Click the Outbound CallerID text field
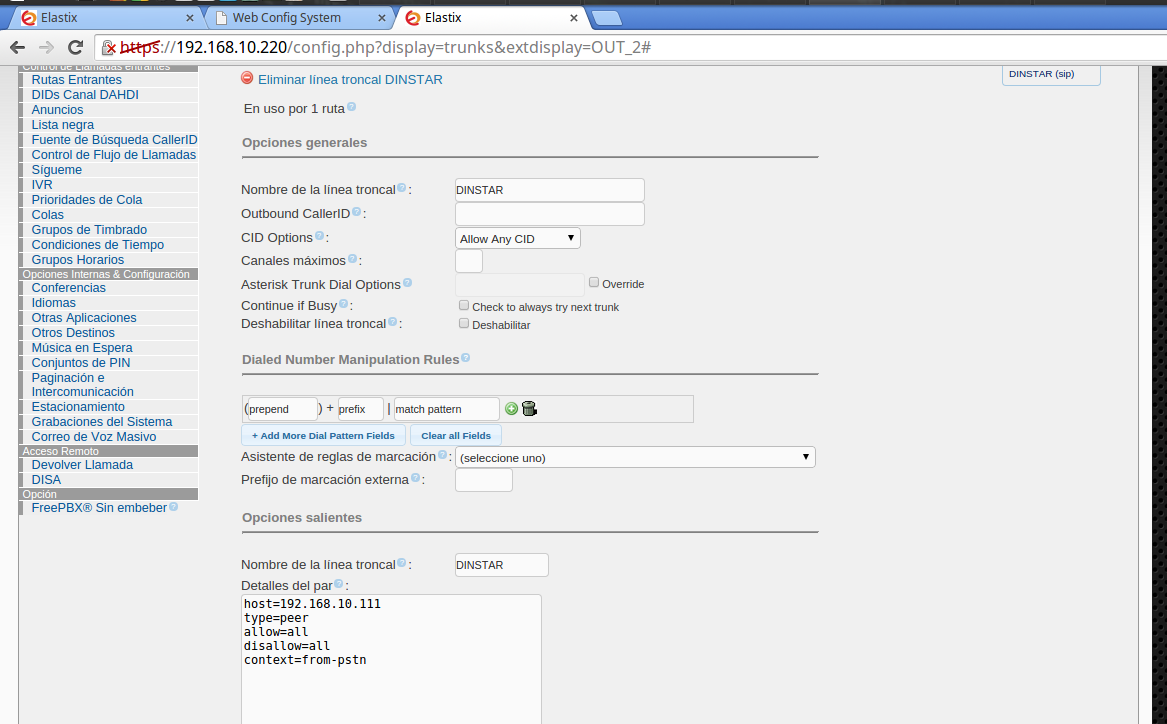This screenshot has width=1167, height=724. pyautogui.click(x=549, y=214)
